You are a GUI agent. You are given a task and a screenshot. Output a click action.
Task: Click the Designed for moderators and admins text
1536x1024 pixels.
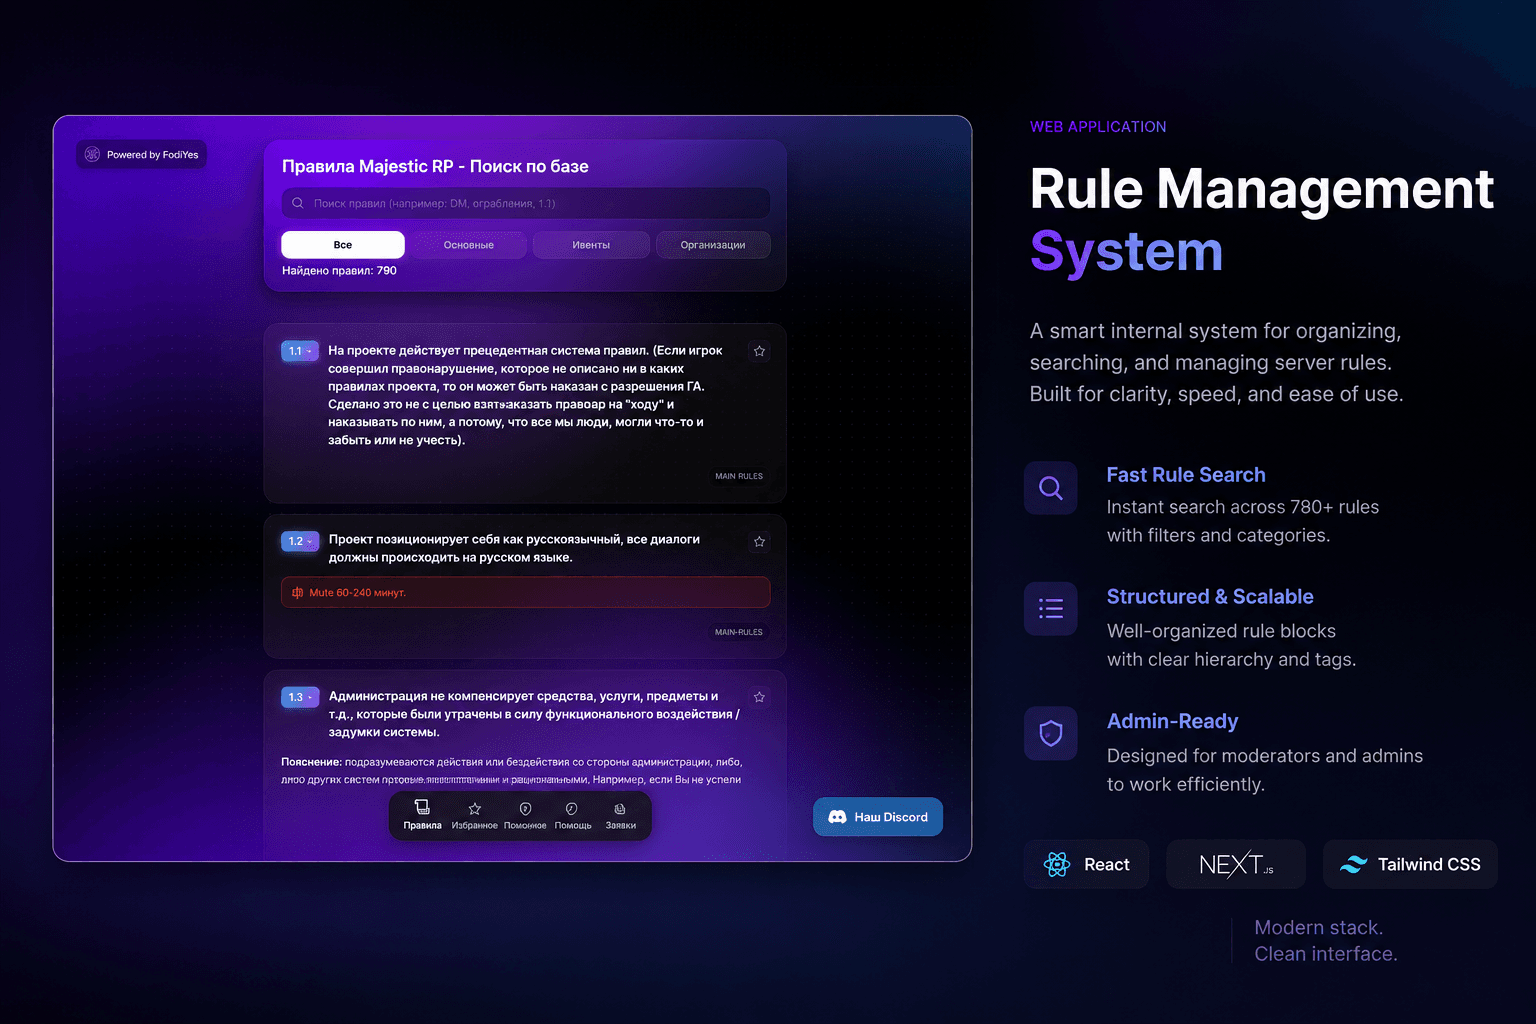click(x=1265, y=770)
